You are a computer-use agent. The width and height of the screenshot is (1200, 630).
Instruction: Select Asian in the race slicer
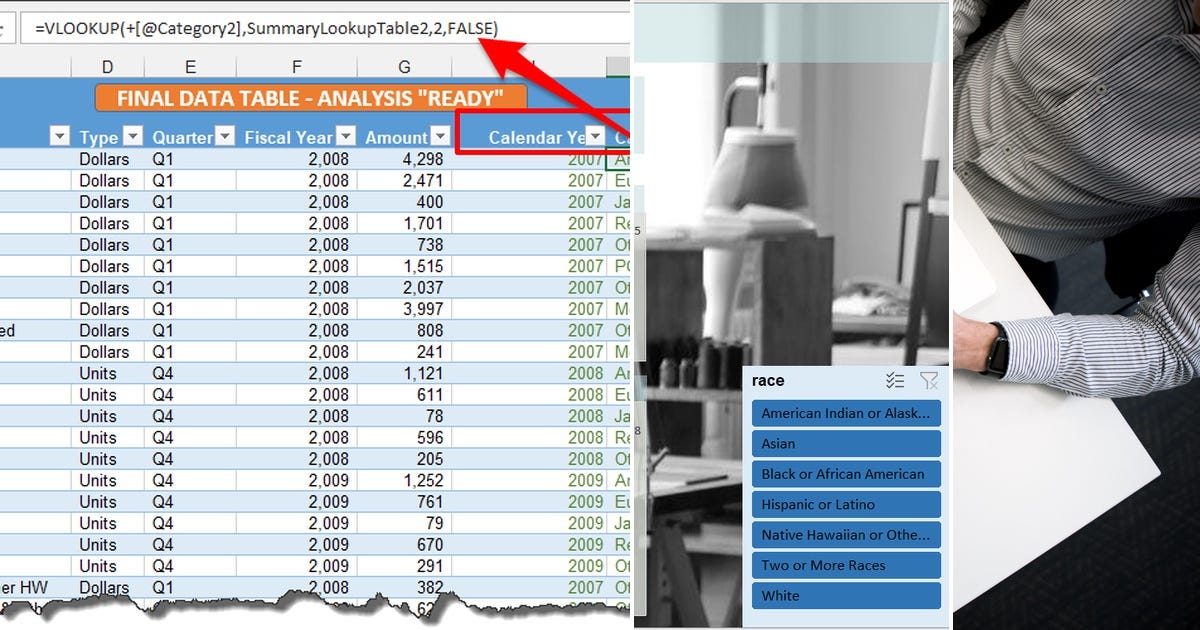[x=846, y=443]
